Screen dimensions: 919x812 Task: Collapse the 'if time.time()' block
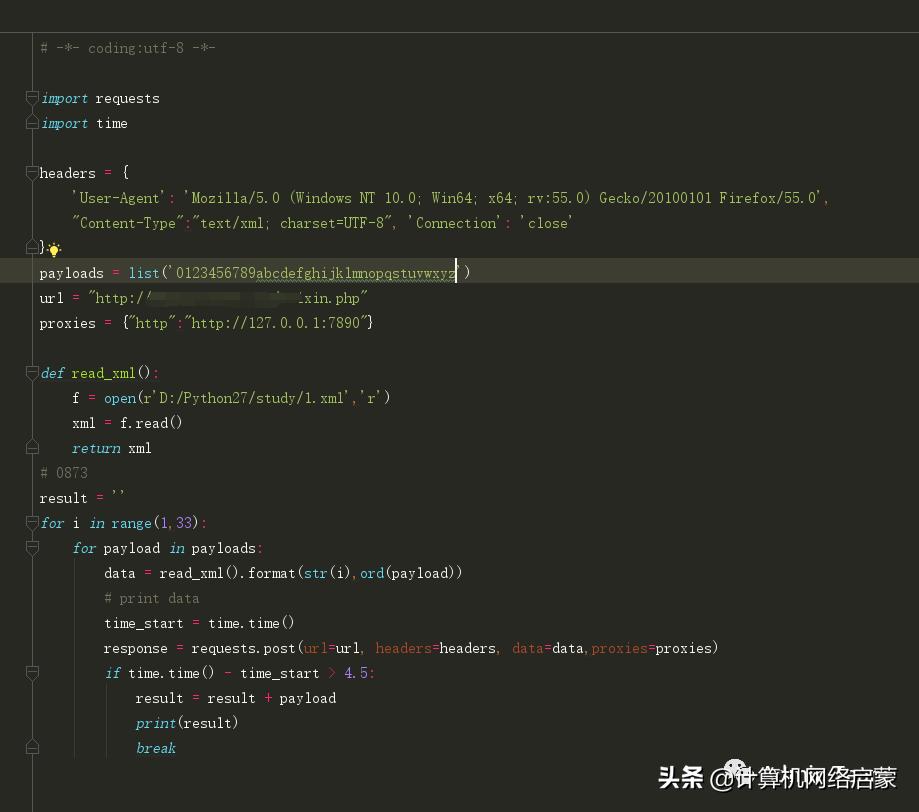32,673
